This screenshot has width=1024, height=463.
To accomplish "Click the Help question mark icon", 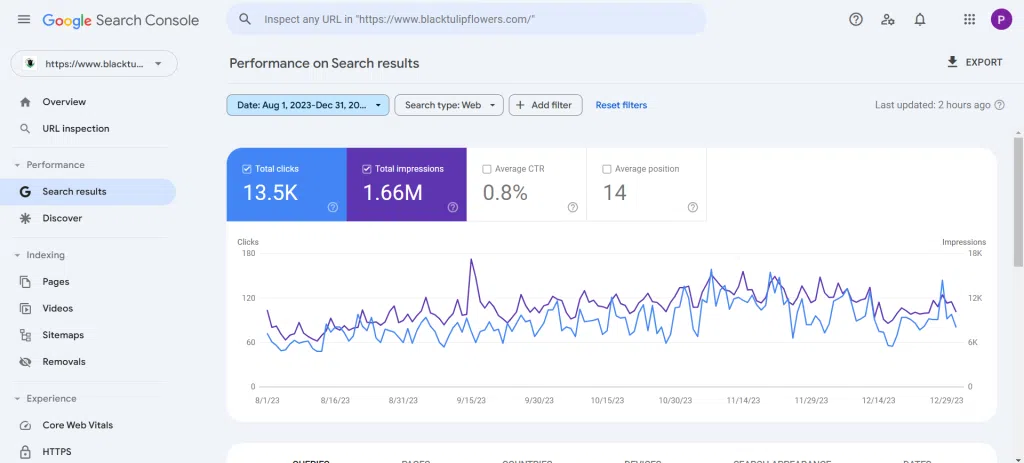I will (x=855, y=19).
